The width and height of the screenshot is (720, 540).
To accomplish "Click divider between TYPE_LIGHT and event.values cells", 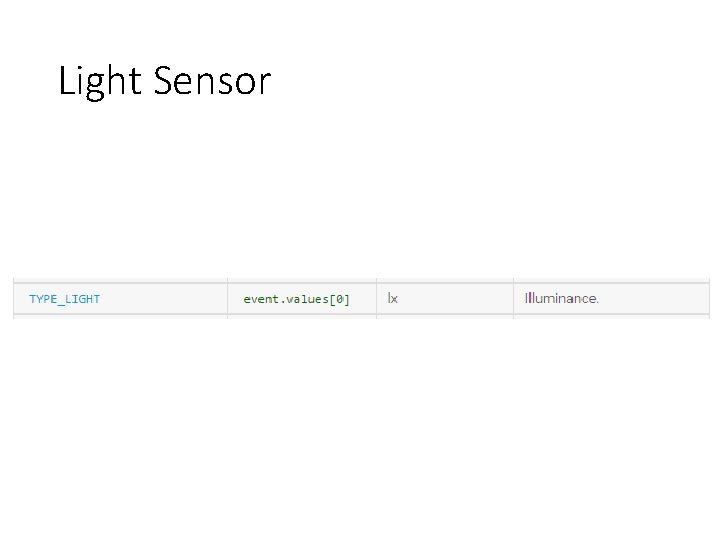I will coord(227,299).
